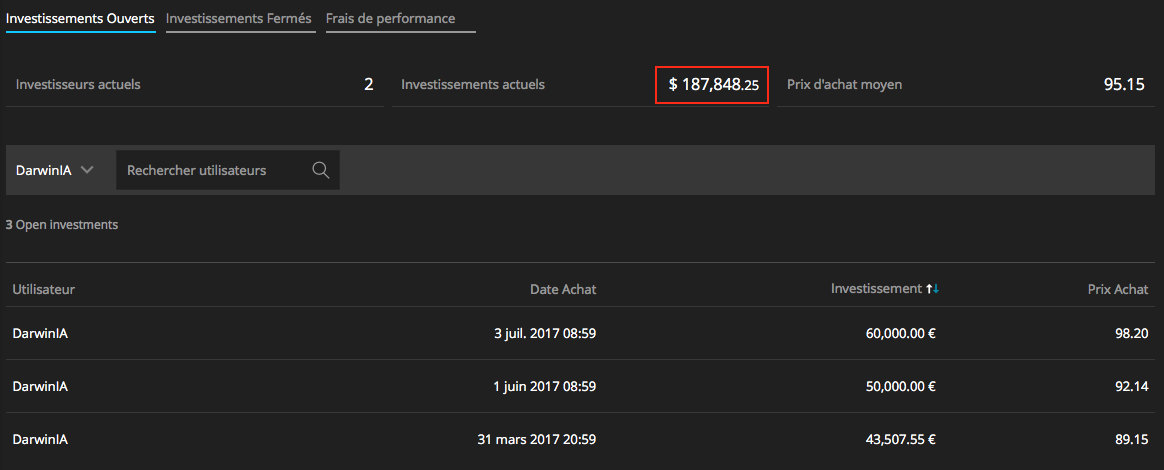1164x470 pixels.
Task: Click the search magnifier icon
Action: click(321, 170)
